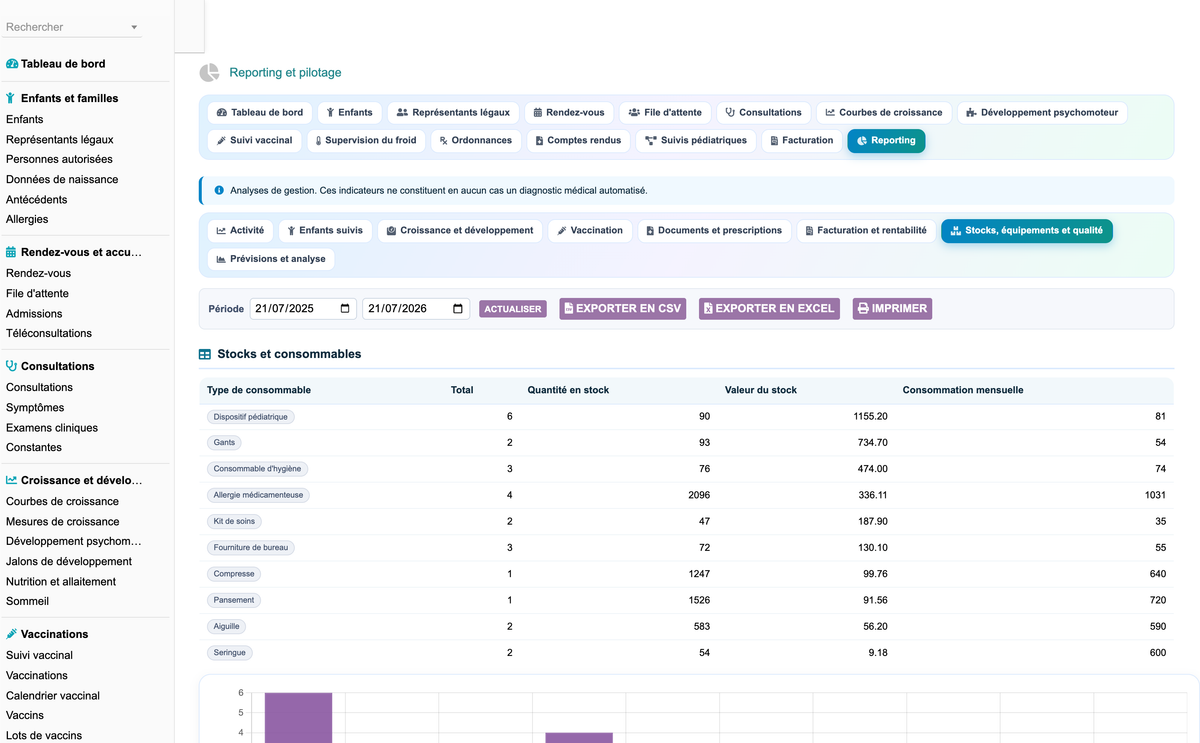The image size is (1200, 743).
Task: Open the File d'attente module tab
Action: (x=666, y=112)
